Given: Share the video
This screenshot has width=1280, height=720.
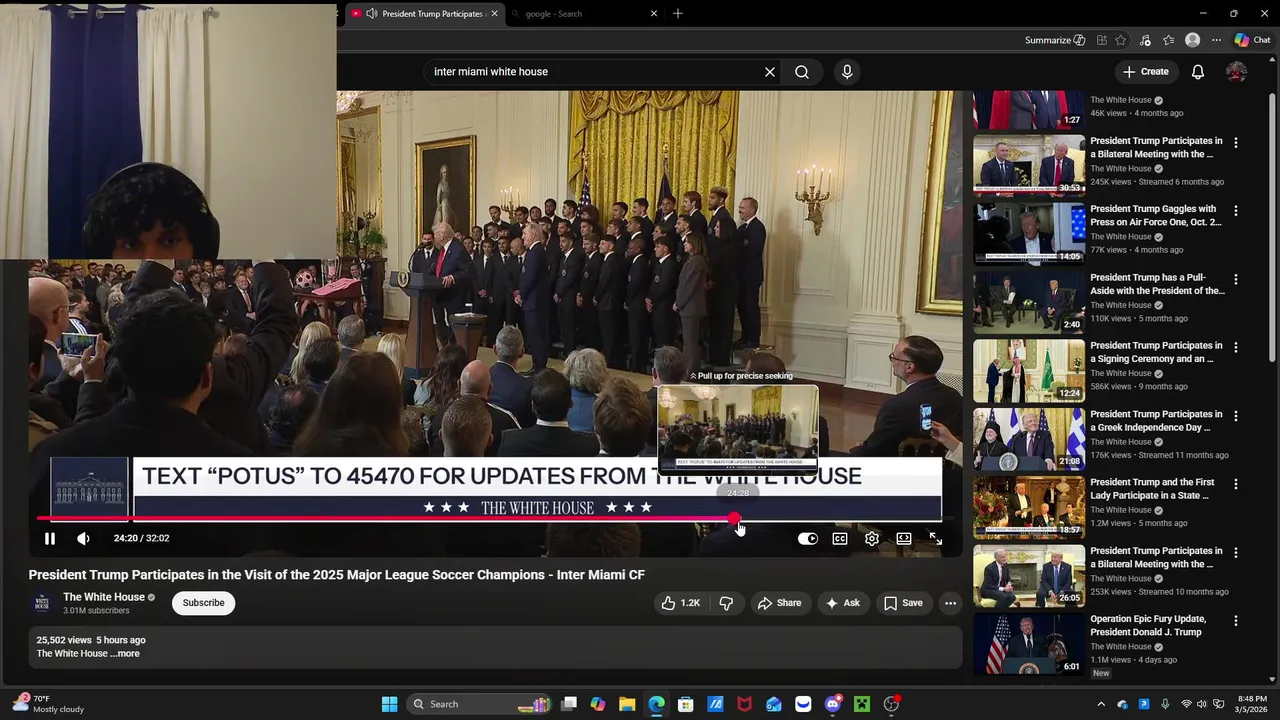Looking at the screenshot, I should click(779, 603).
